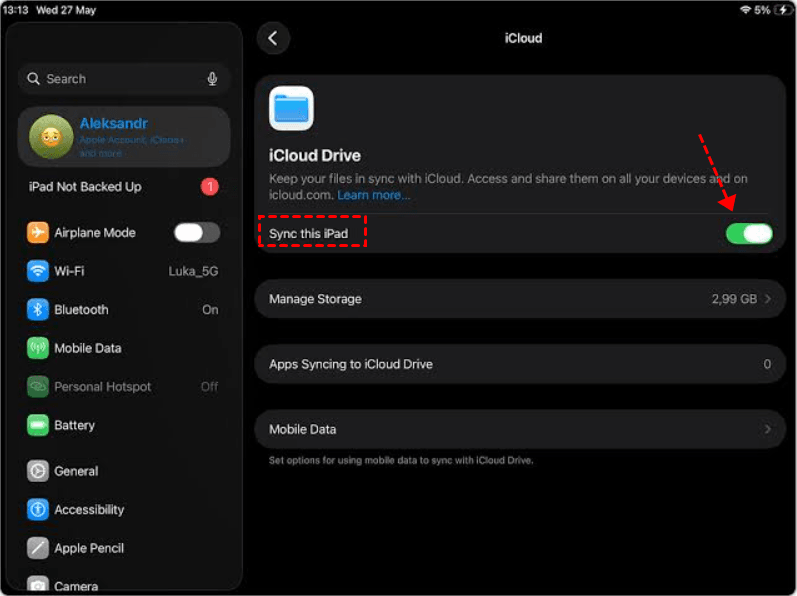Open Mobile Data in sidebar
This screenshot has width=797, height=596.
[x=123, y=348]
